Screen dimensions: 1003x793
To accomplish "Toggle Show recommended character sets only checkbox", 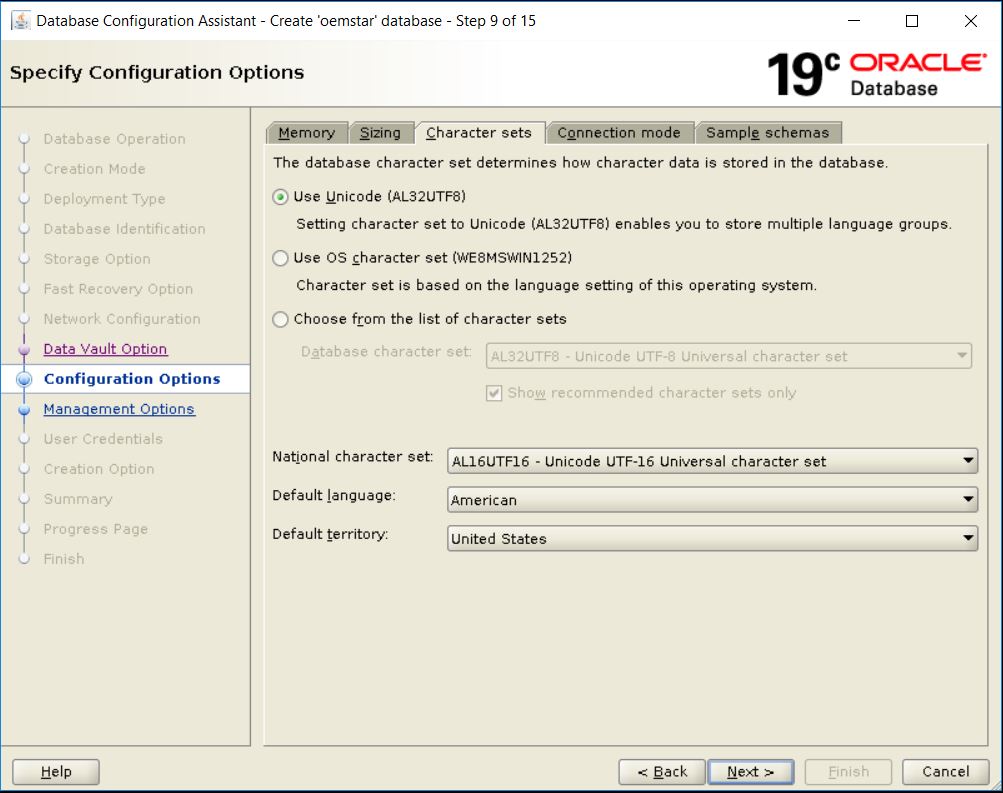I will (x=494, y=393).
